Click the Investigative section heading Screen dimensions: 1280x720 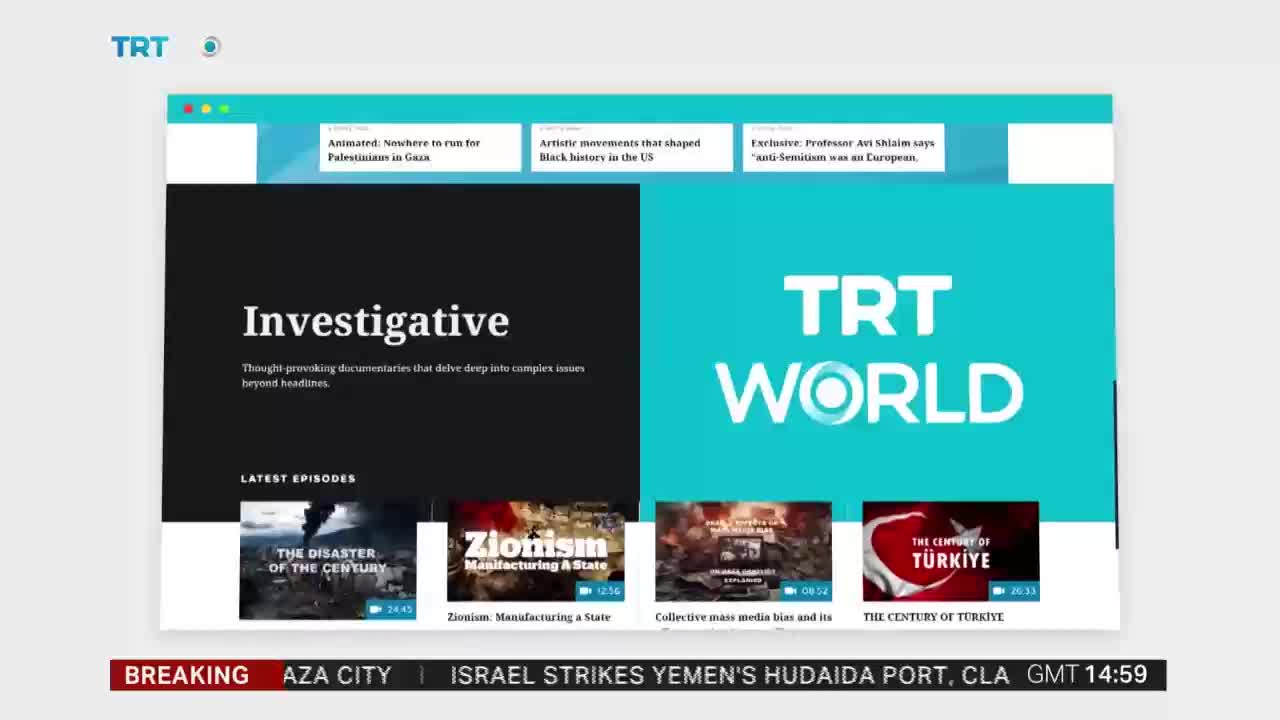[376, 321]
